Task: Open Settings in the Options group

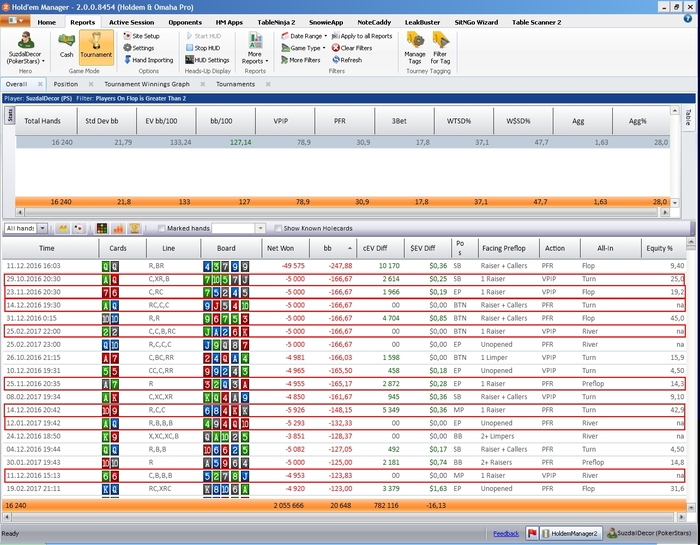Action: pos(139,48)
